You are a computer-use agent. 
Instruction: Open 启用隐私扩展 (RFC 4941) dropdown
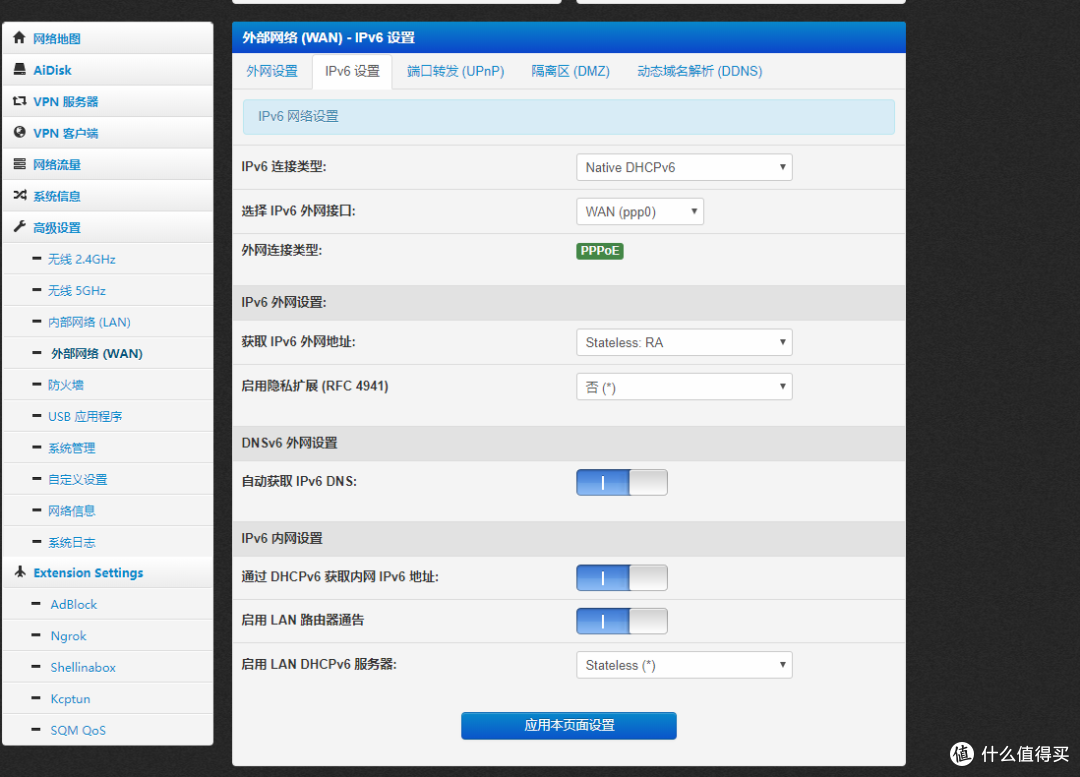pos(684,386)
